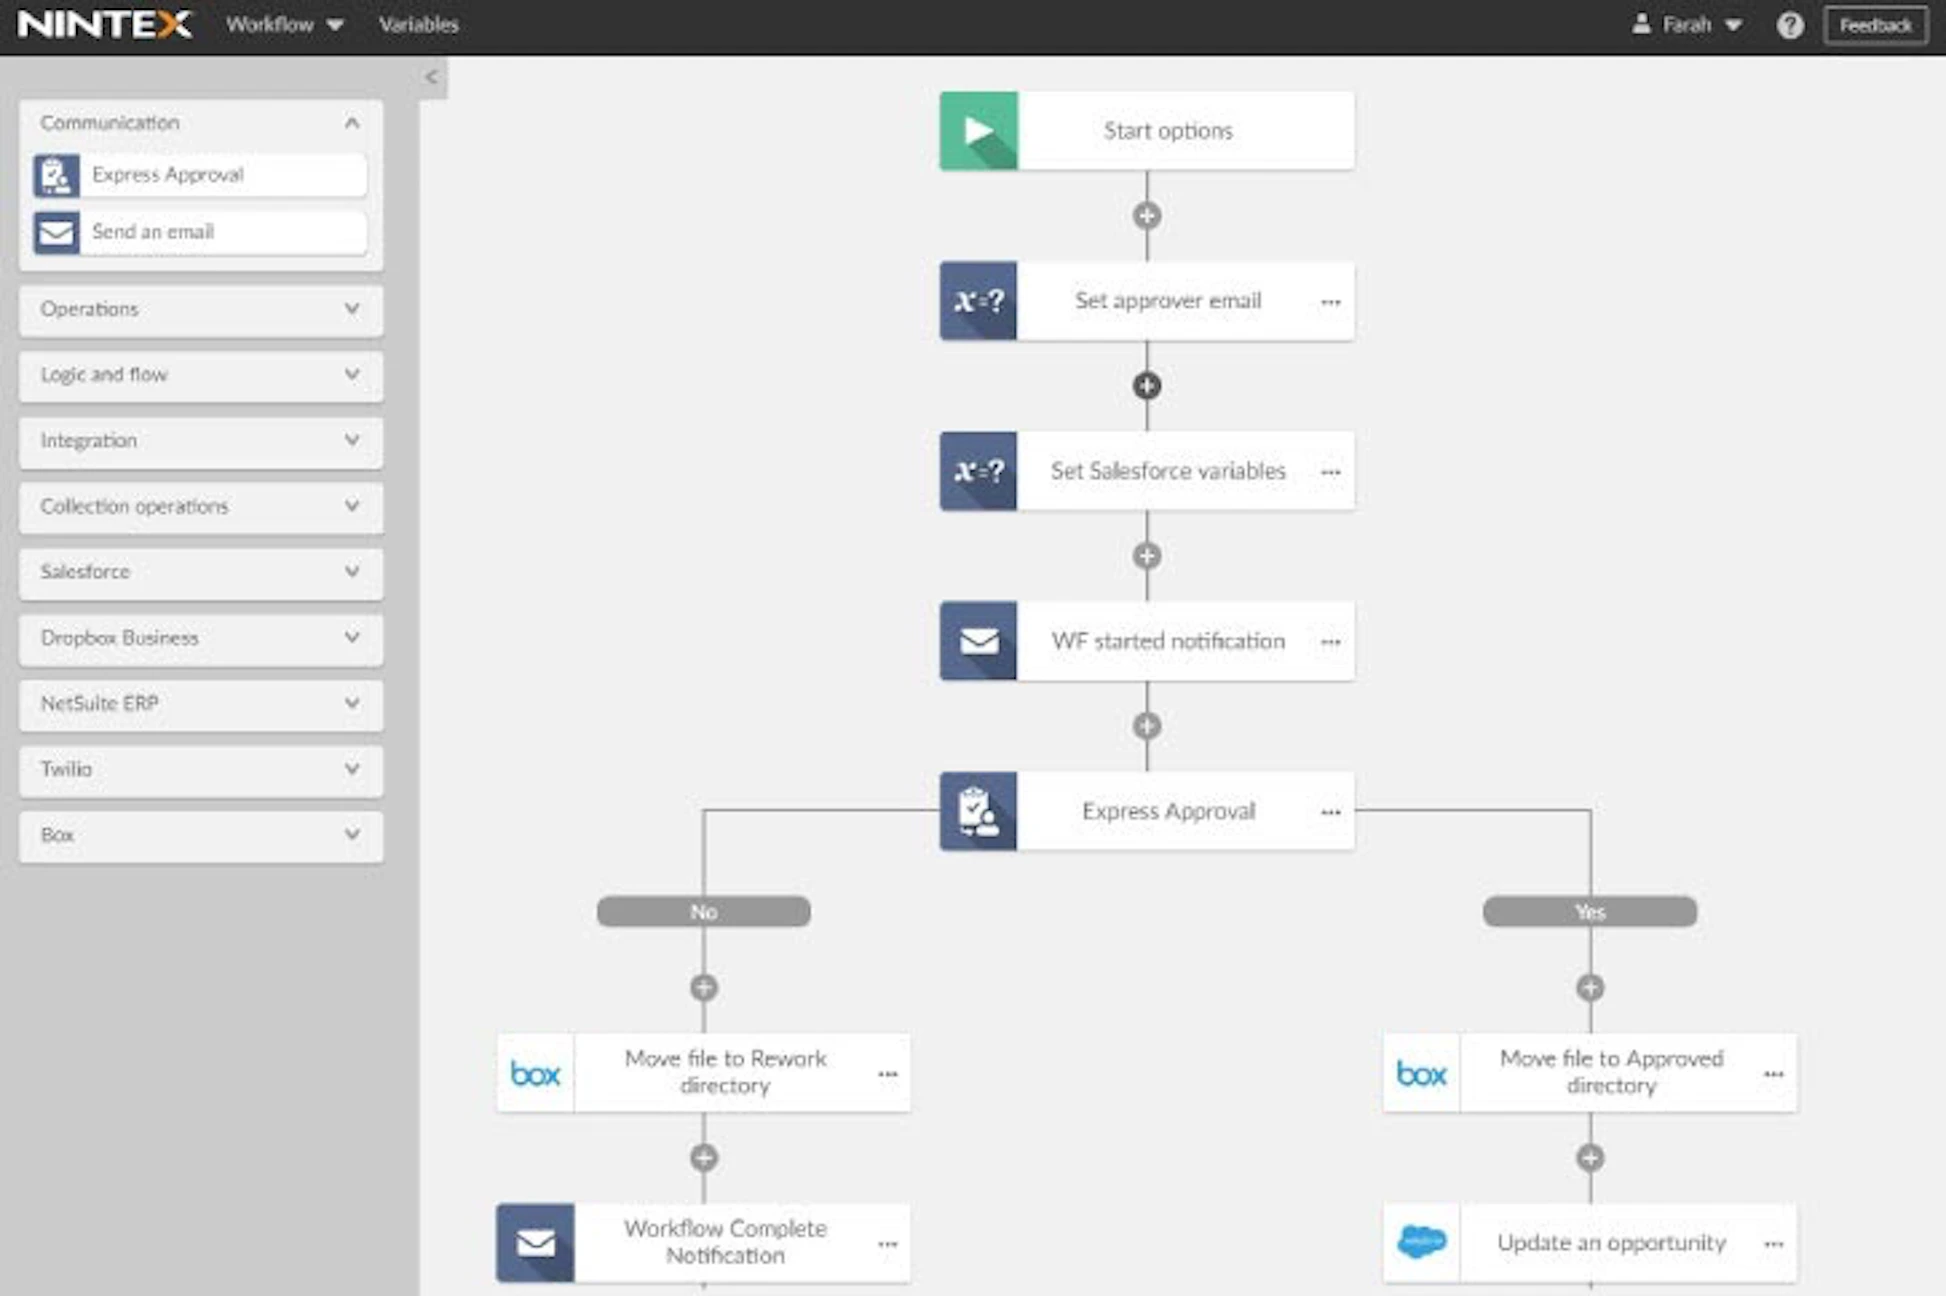Image resolution: width=1946 pixels, height=1296 pixels.
Task: Expand the Dropbox Business section
Action: coord(351,637)
